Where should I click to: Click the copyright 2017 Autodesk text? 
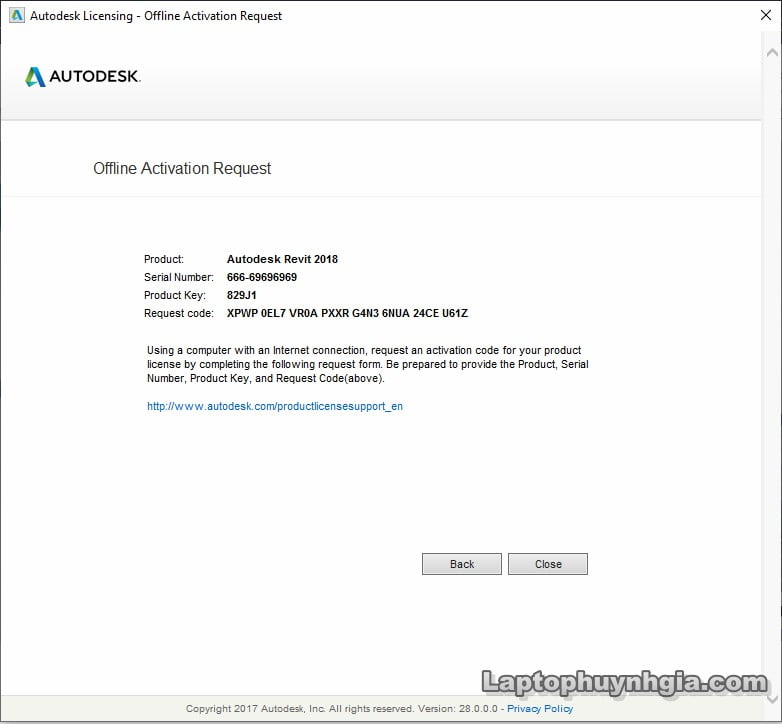(342, 709)
